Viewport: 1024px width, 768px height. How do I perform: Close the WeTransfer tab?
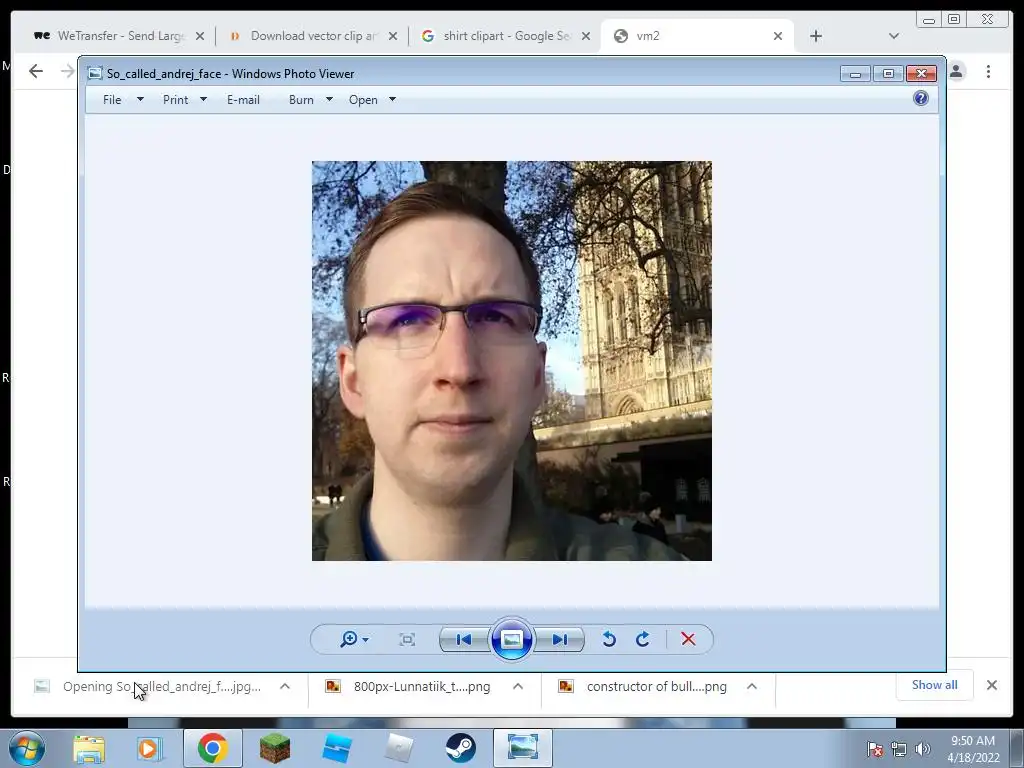(x=200, y=37)
